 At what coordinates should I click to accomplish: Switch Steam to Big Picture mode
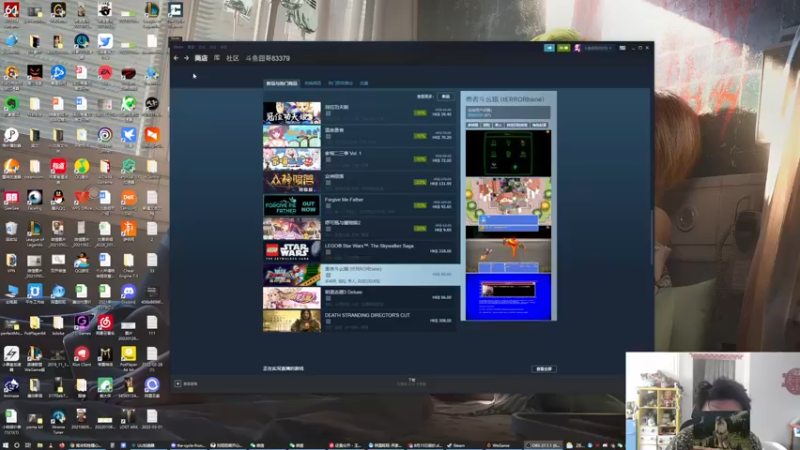tap(622, 48)
